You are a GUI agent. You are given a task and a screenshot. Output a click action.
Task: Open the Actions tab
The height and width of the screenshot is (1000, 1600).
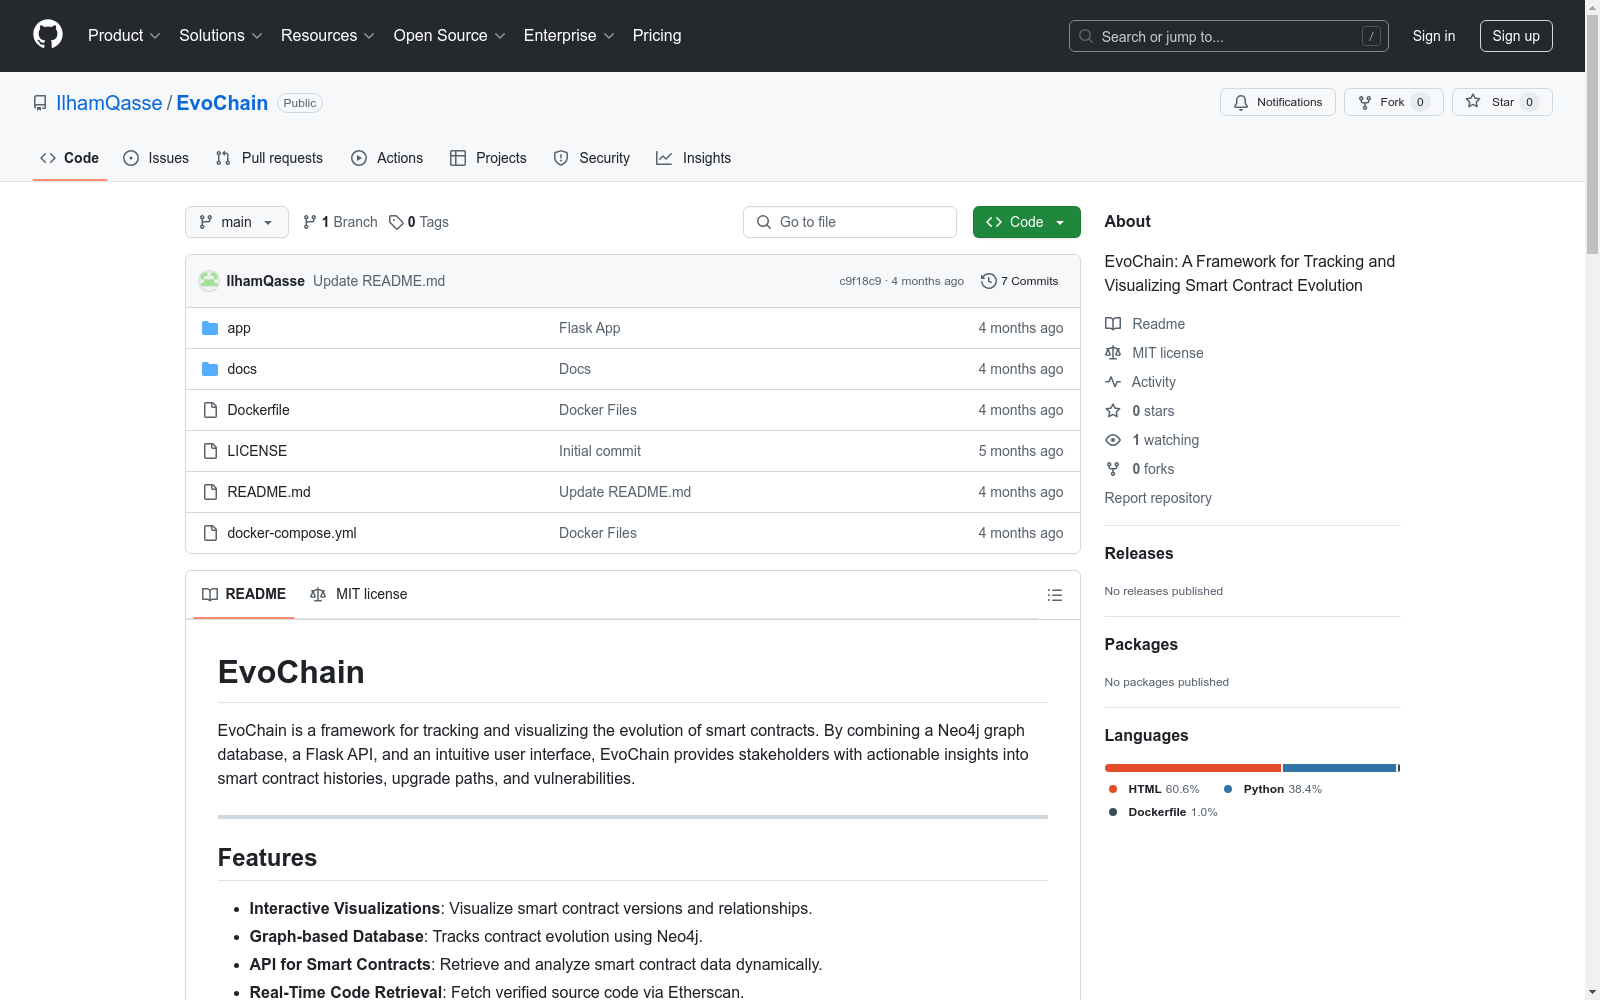(x=387, y=158)
